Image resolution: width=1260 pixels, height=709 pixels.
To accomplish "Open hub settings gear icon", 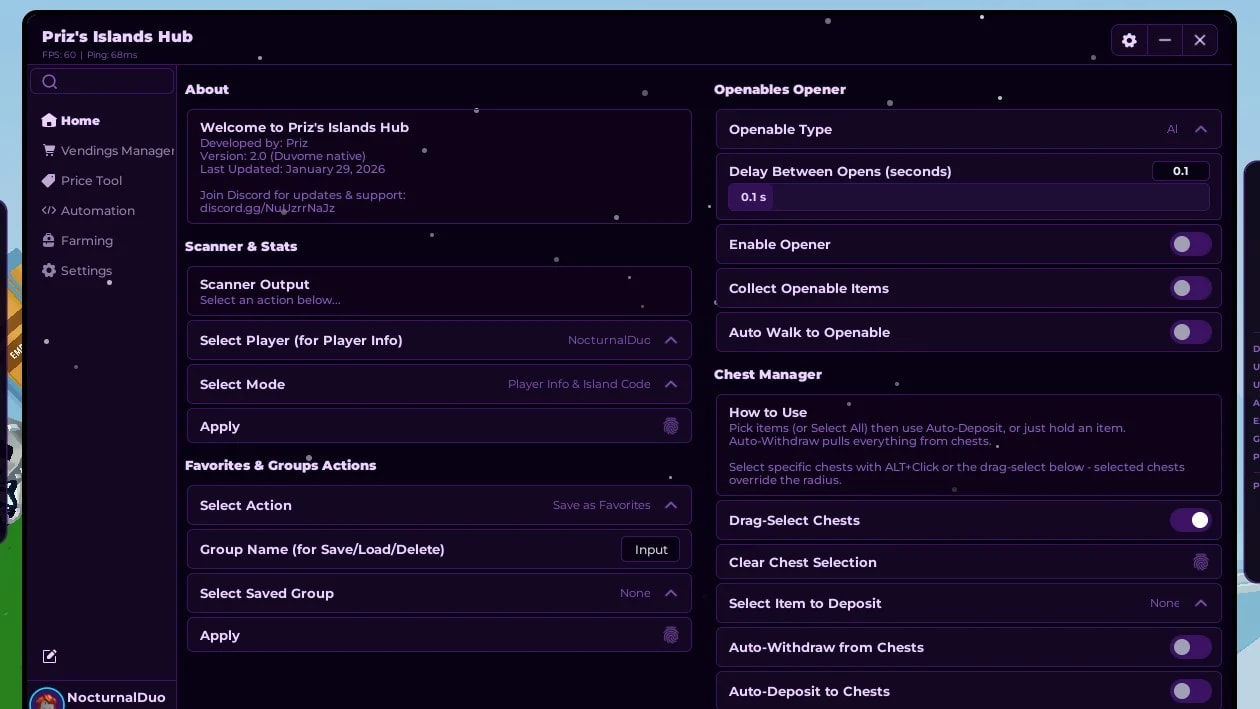I will pos(1129,40).
